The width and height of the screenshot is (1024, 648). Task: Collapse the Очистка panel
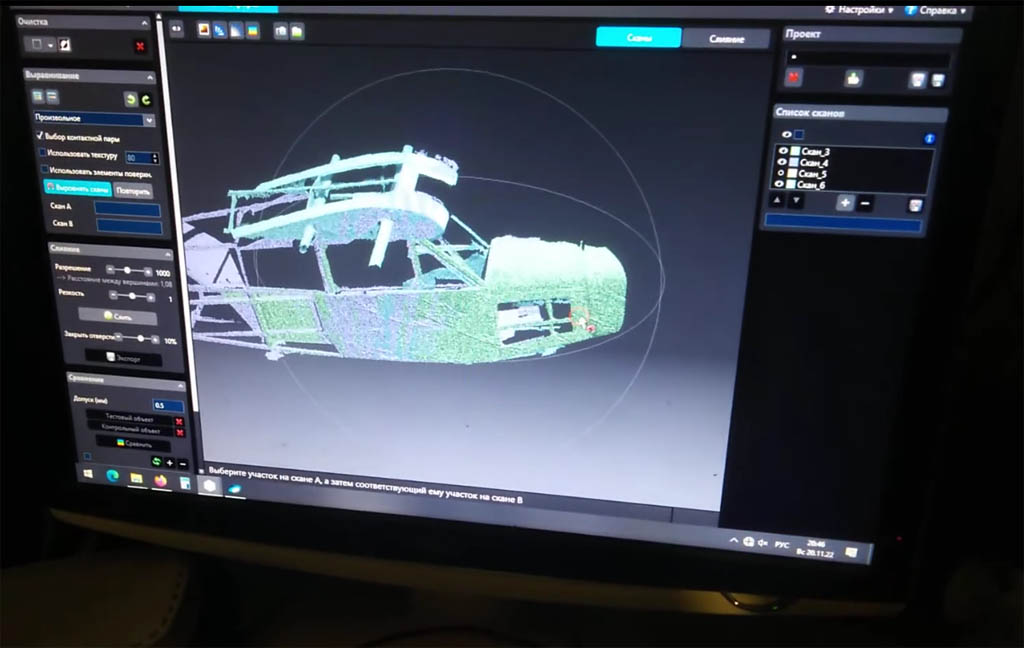click(x=144, y=23)
